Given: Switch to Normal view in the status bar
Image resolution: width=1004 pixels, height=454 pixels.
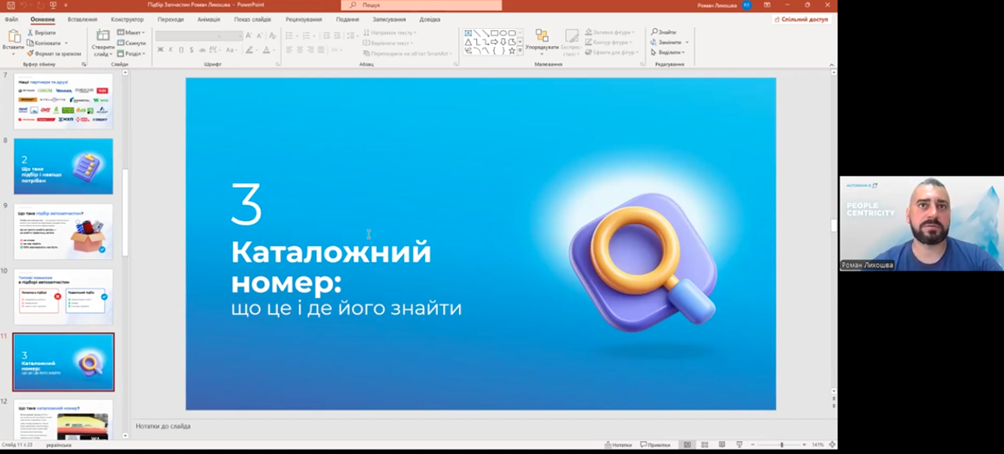Looking at the screenshot, I should point(687,445).
